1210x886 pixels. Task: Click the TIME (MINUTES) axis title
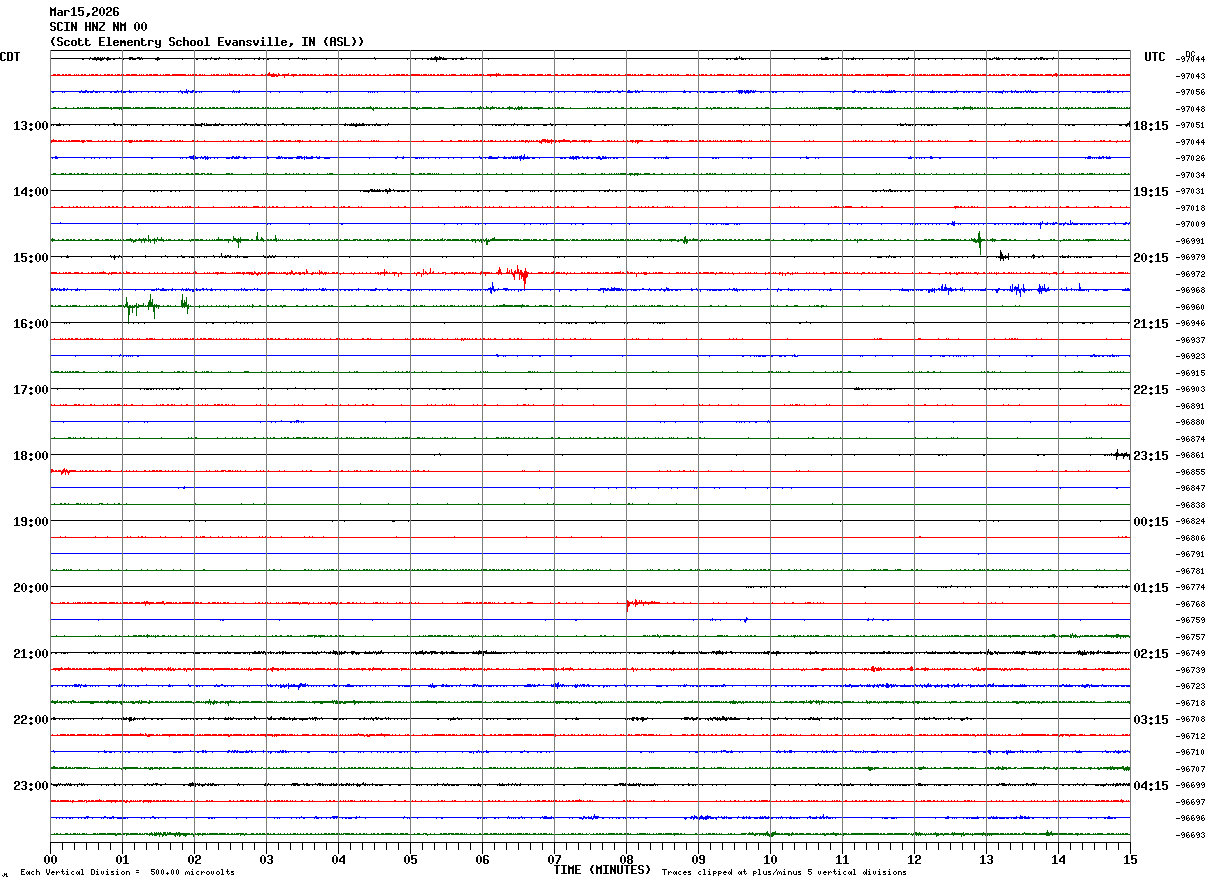tap(602, 870)
